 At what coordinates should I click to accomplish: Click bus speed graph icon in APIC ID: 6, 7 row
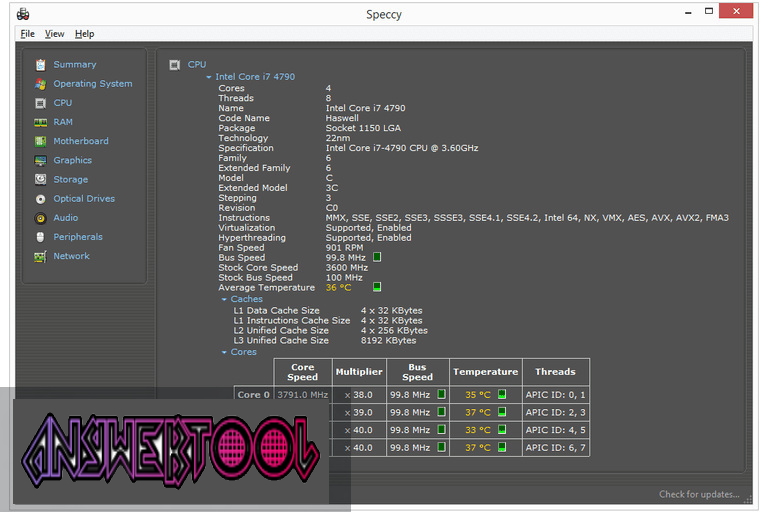(441, 447)
